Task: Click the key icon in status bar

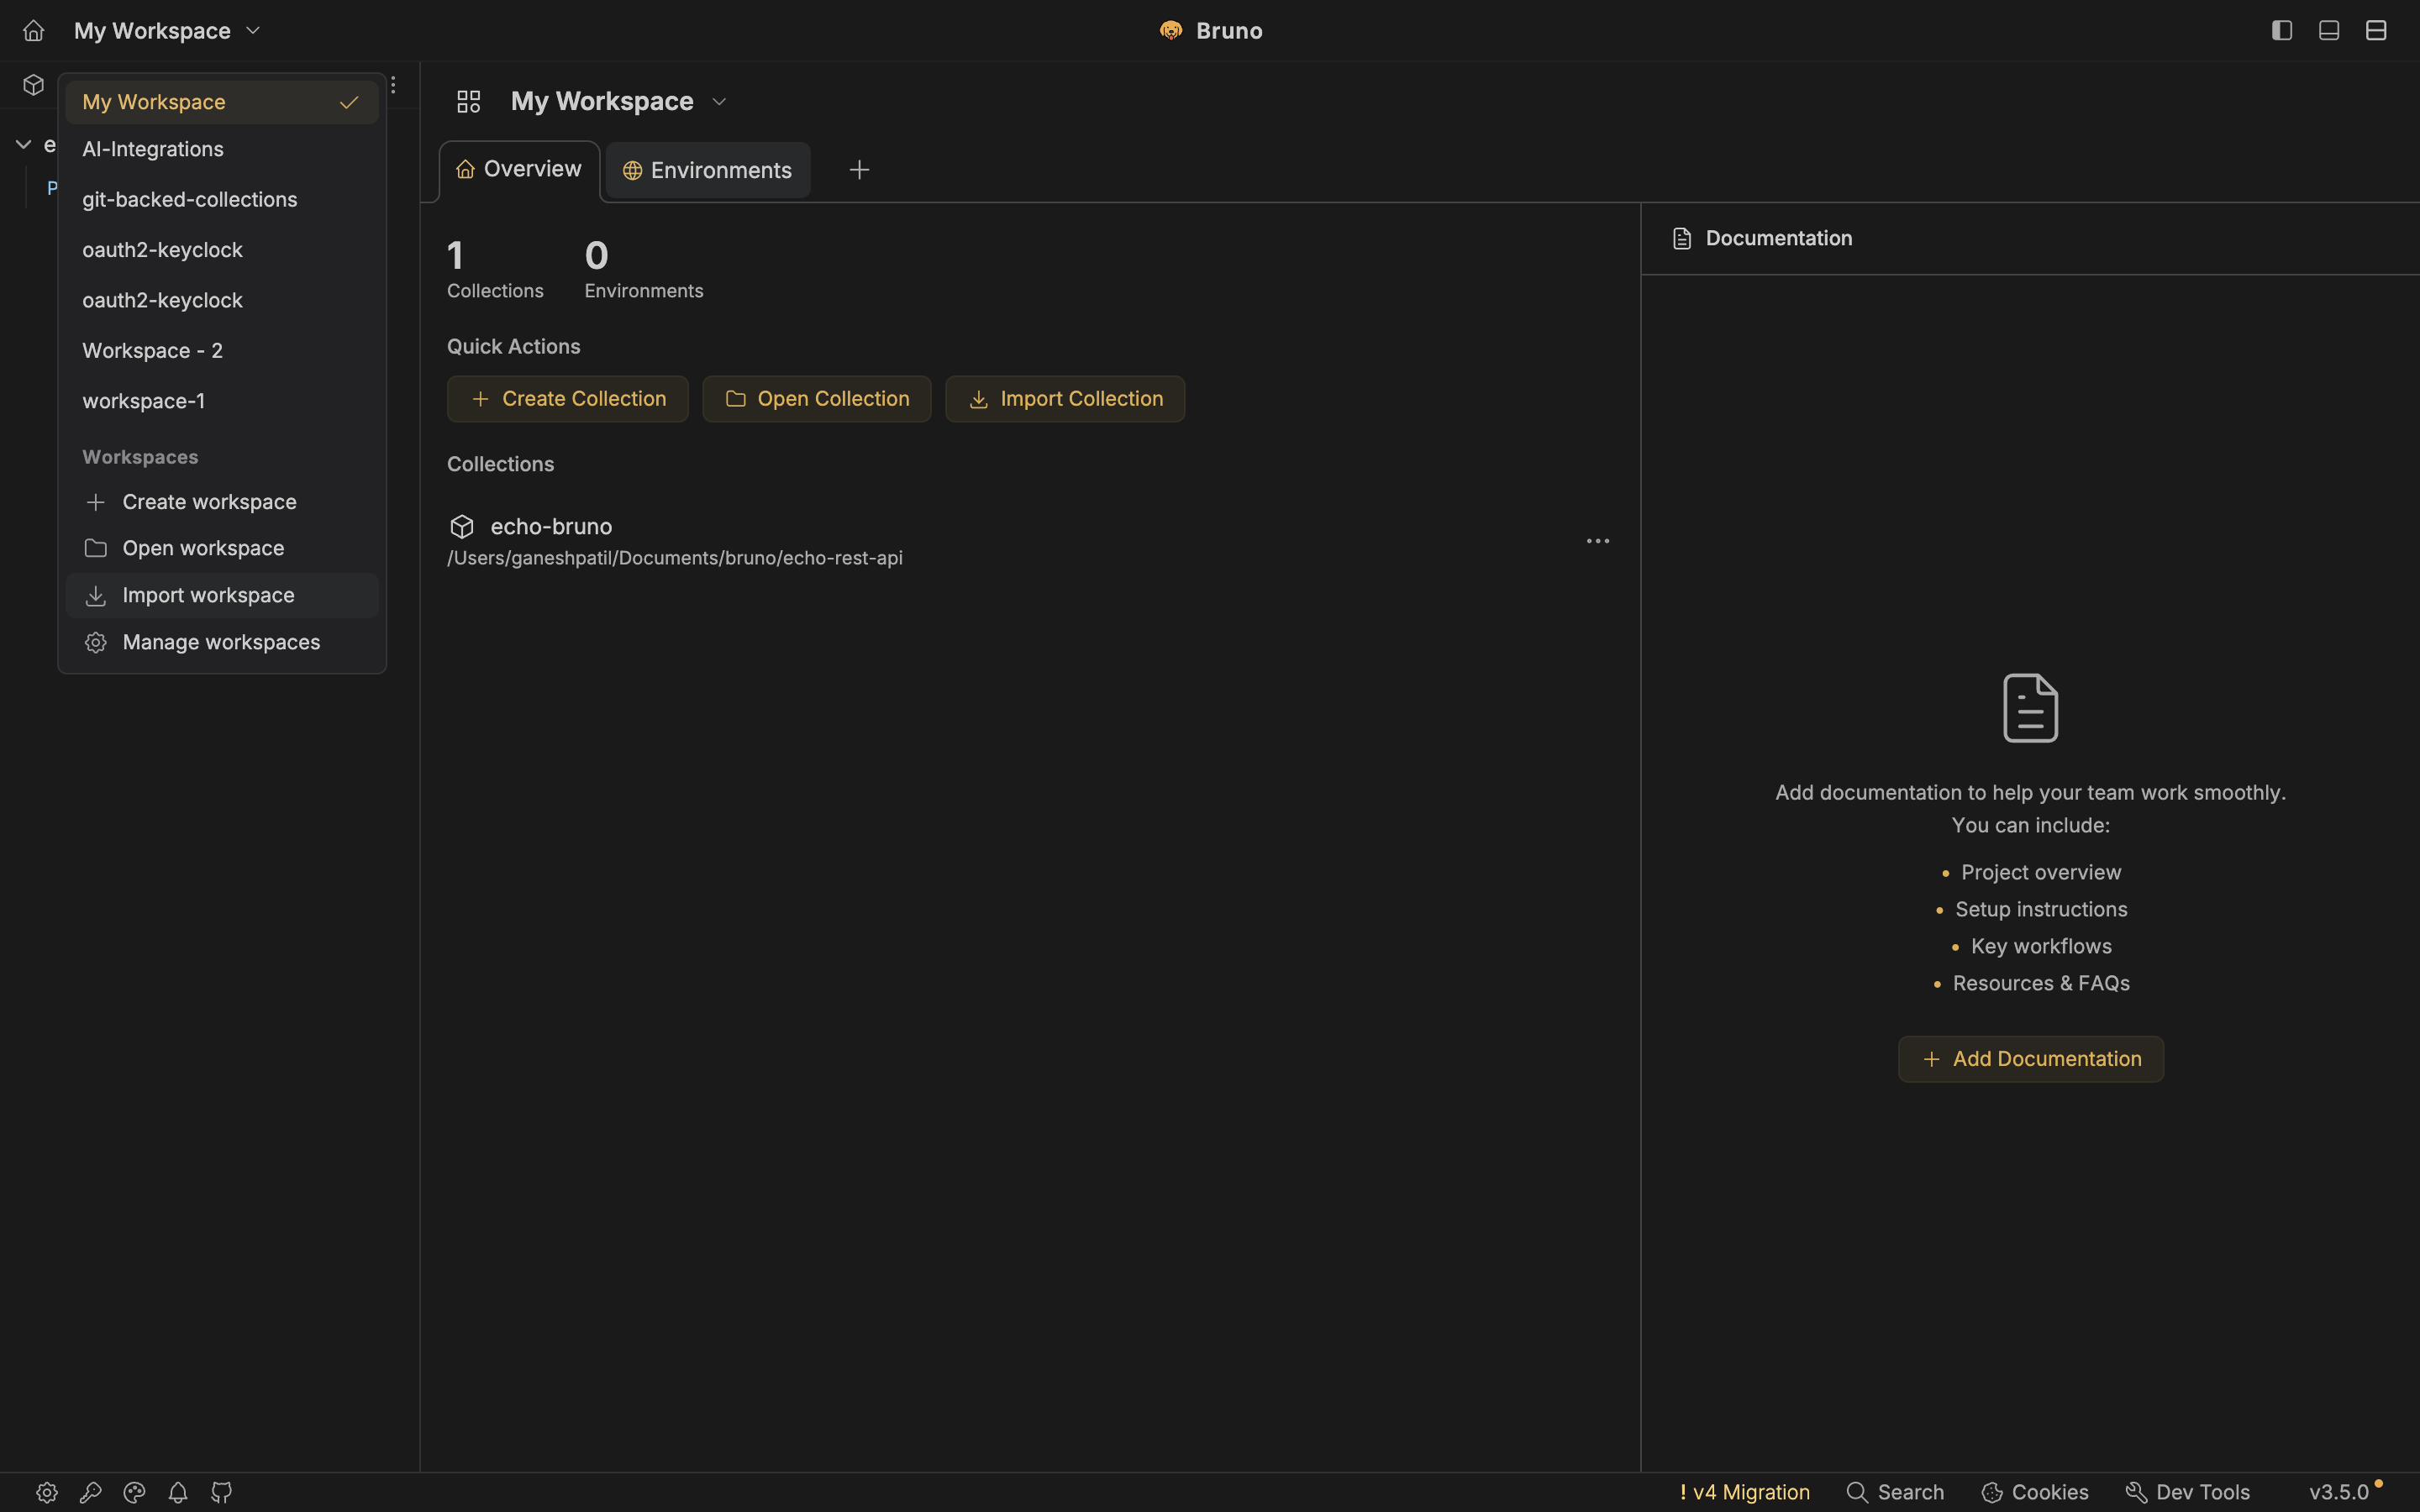Action: pos(91,1492)
